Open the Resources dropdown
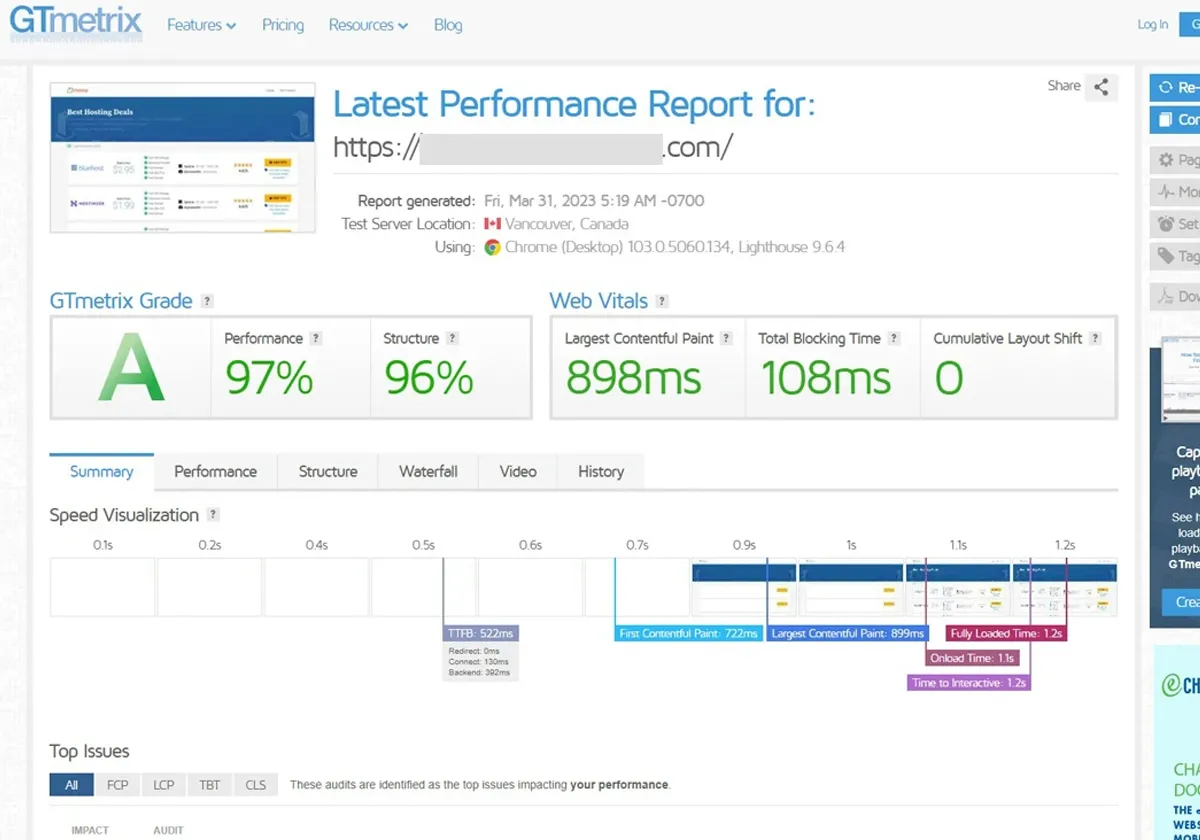 click(x=368, y=25)
